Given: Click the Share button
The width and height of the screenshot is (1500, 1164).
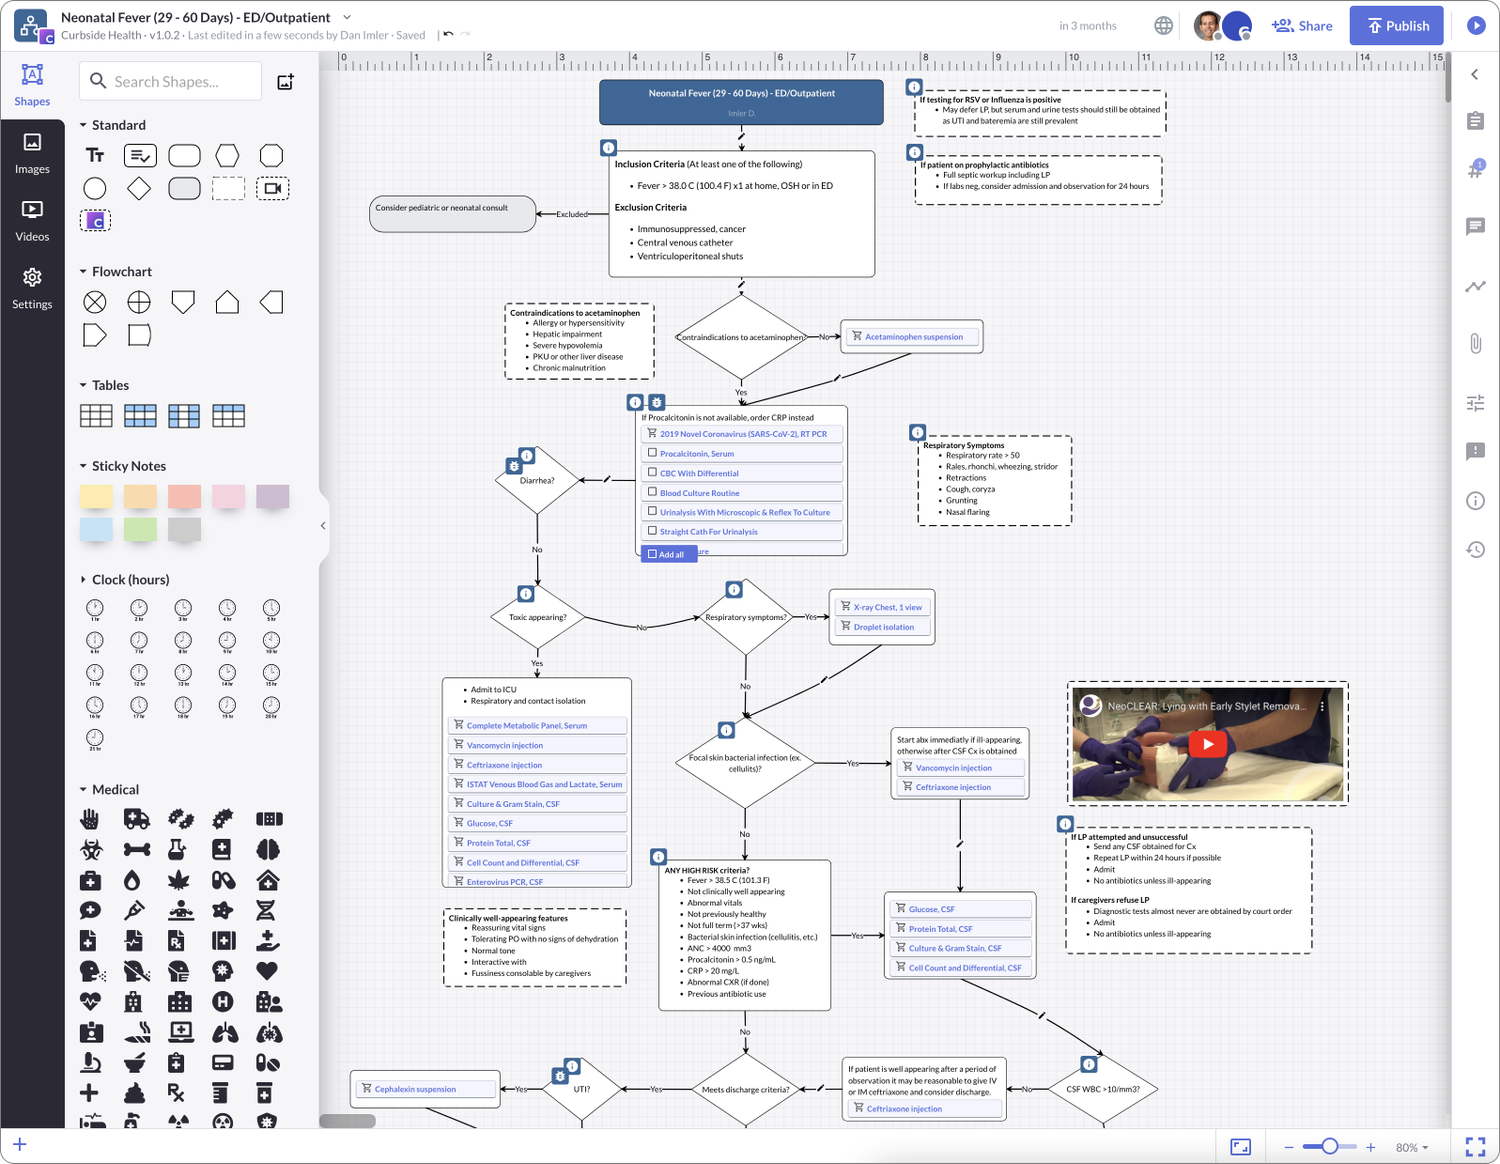Looking at the screenshot, I should pyautogui.click(x=1302, y=26).
